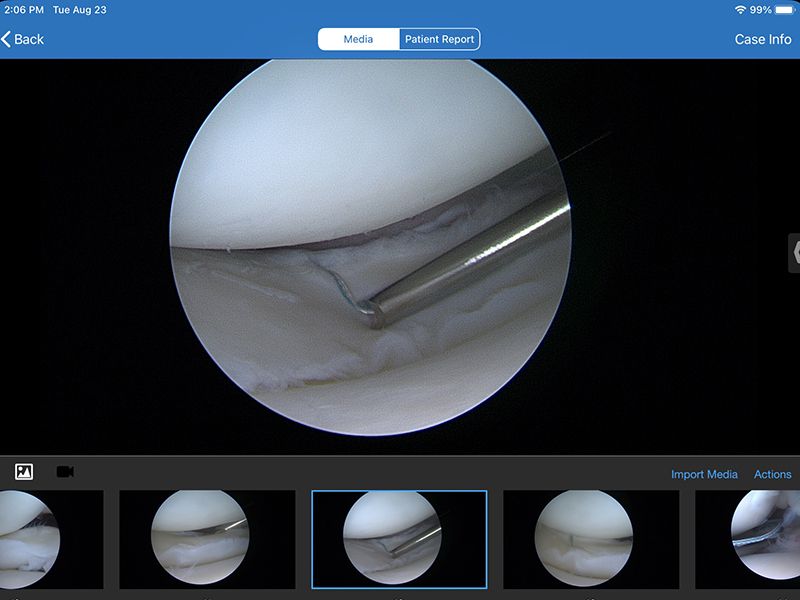
Task: Tap the 2:06 PM clock in status bar
Action: click(x=23, y=10)
